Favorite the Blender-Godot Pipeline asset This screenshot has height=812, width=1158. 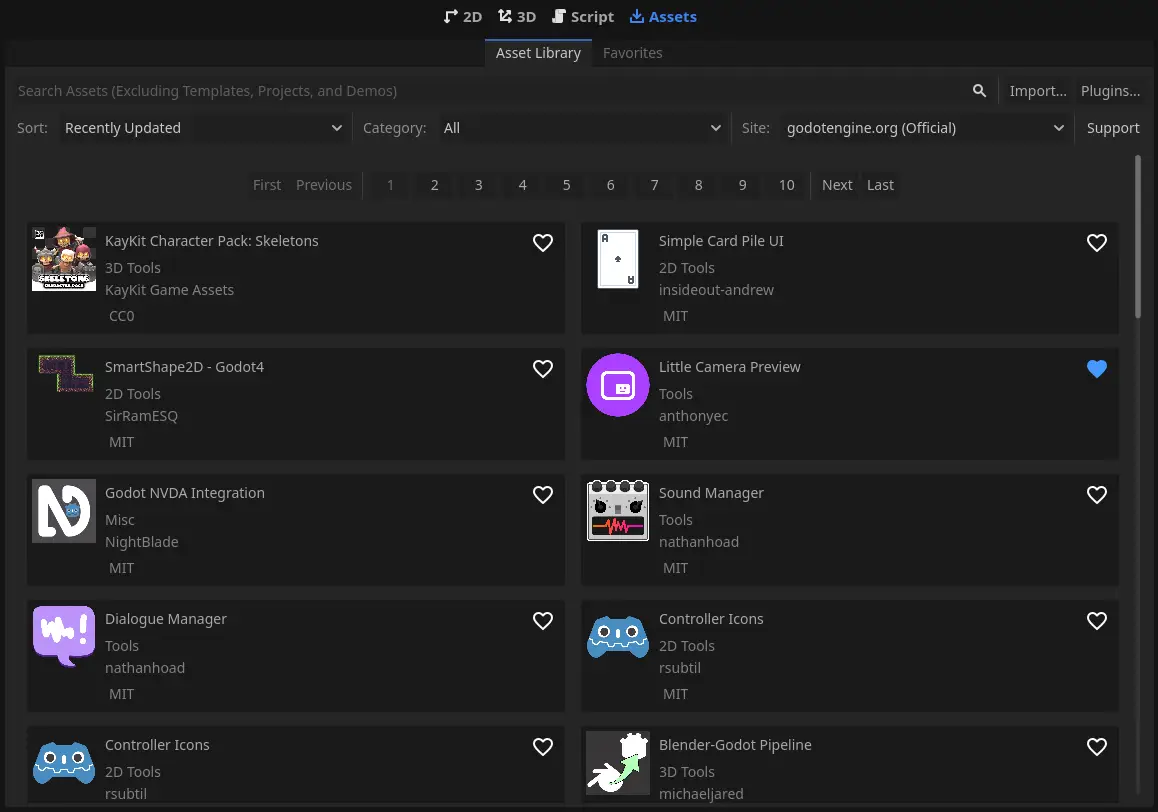[x=1097, y=746]
